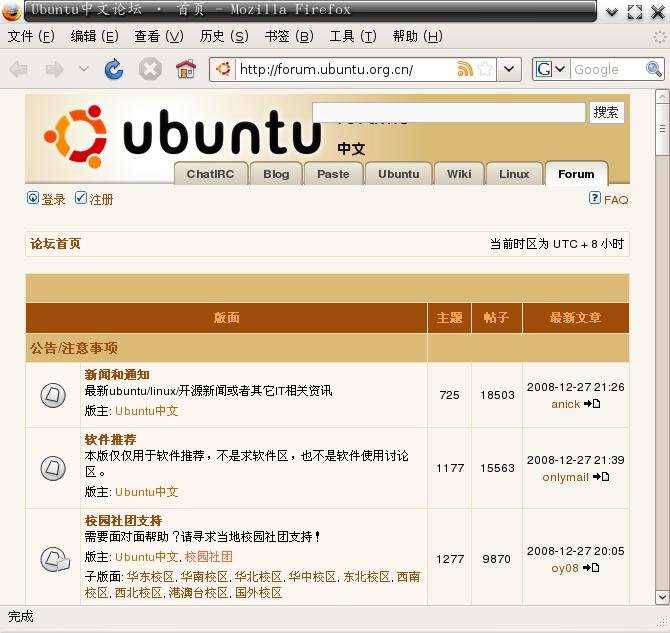Click the 登录 login link
The width and height of the screenshot is (670, 633).
[x=53, y=200]
